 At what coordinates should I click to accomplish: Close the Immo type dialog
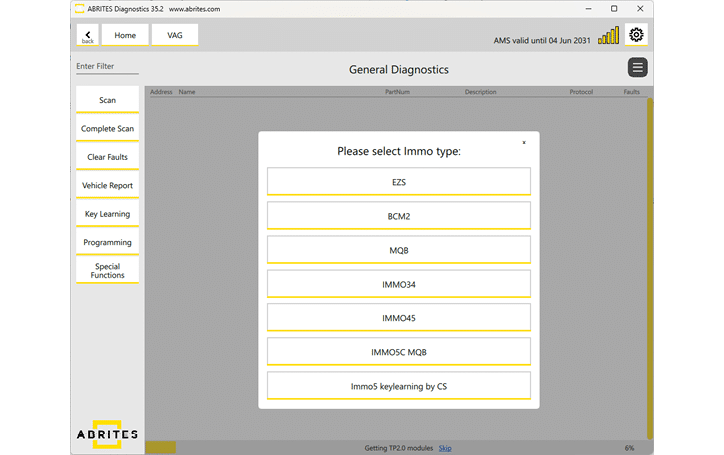pyautogui.click(x=524, y=143)
